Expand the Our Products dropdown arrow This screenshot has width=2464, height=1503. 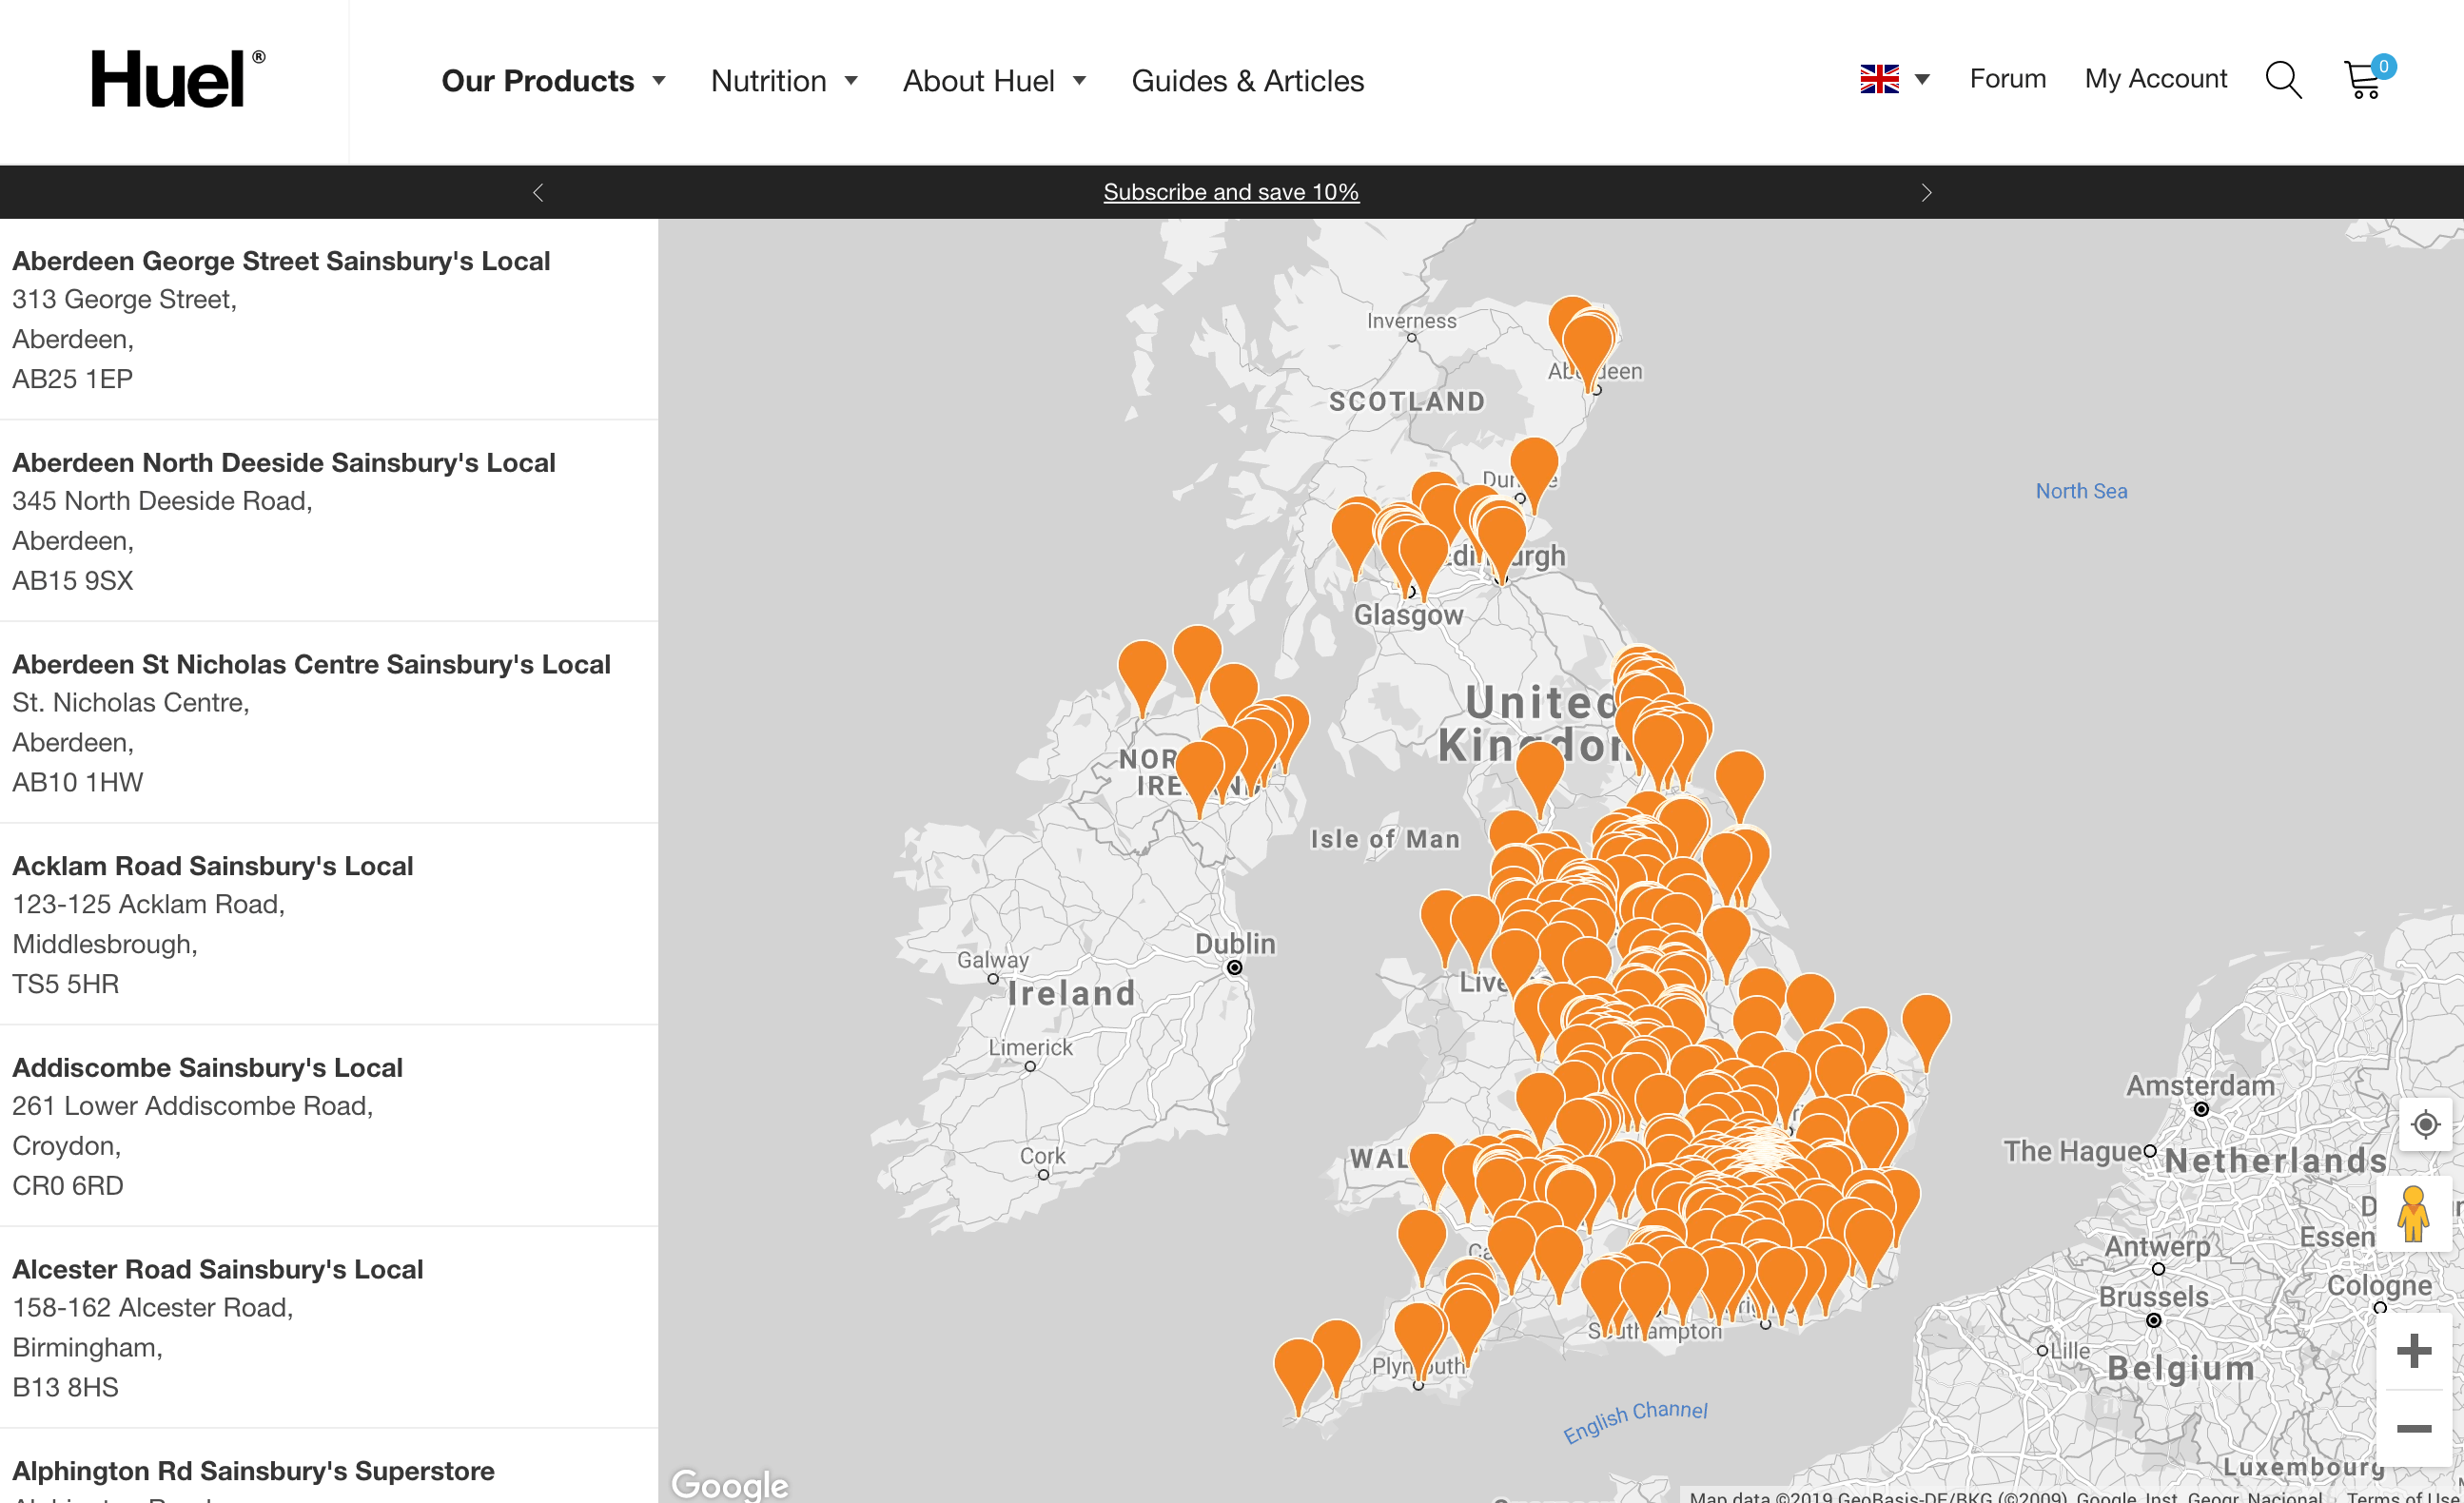(x=659, y=81)
